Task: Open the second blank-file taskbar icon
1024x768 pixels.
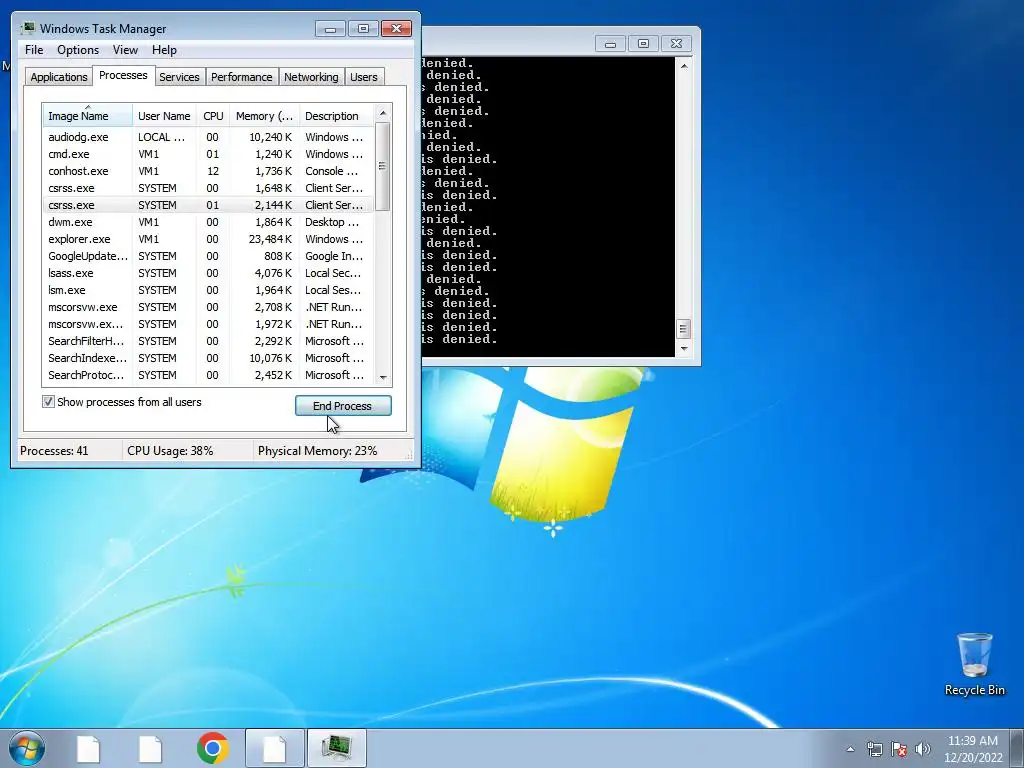Action: tap(150, 748)
